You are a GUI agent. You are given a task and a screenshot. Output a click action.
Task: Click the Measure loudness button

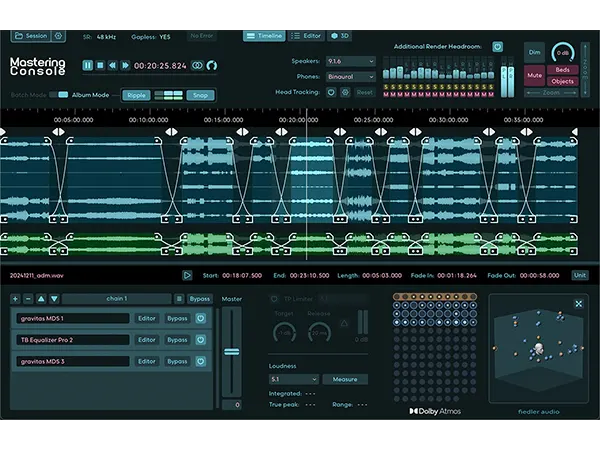coord(345,379)
